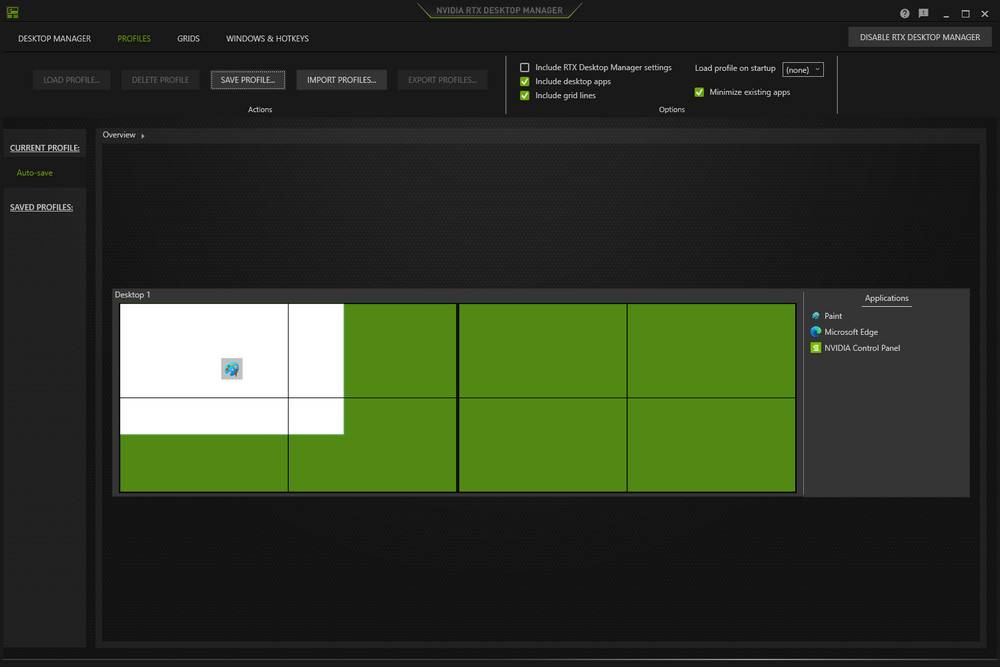Toggle the Minimize existing apps checkbox
Image resolution: width=1000 pixels, height=667 pixels.
tap(698, 91)
